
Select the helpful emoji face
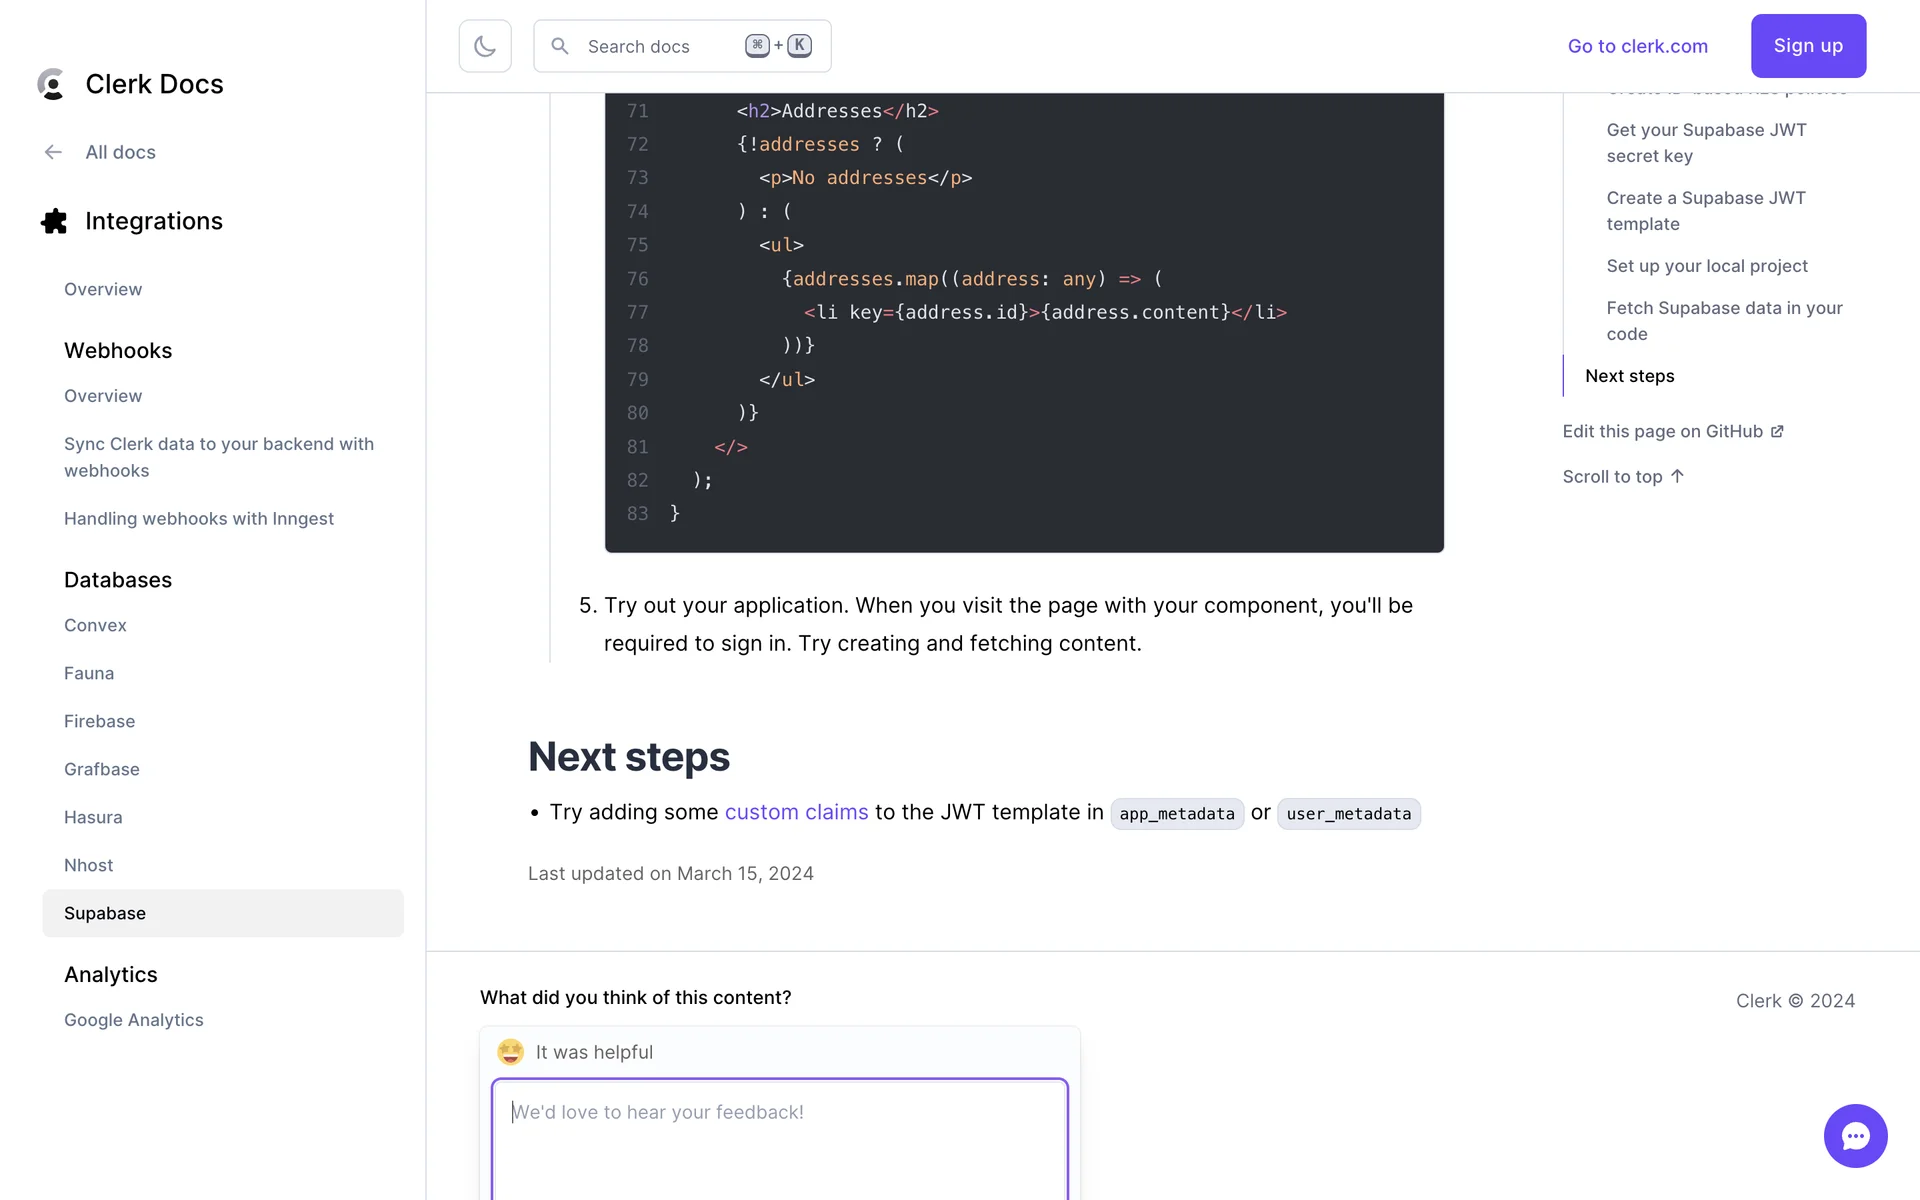tap(511, 1052)
